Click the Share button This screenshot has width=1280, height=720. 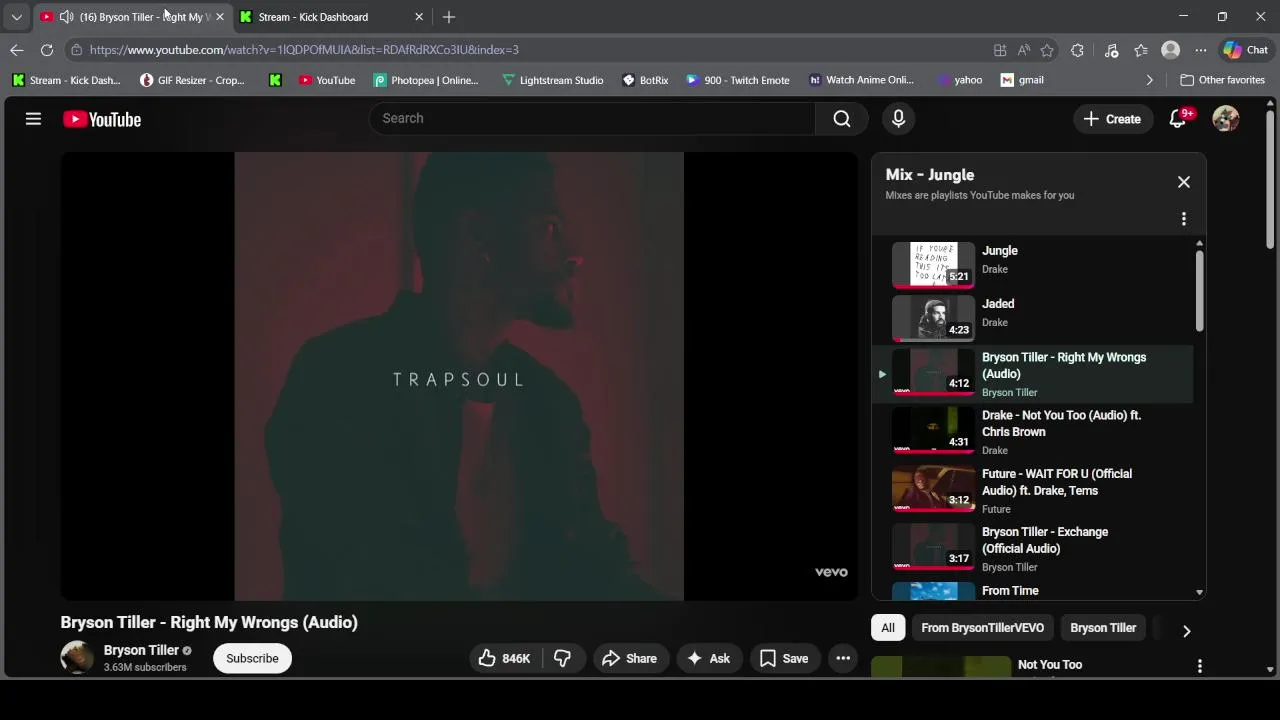pos(630,658)
